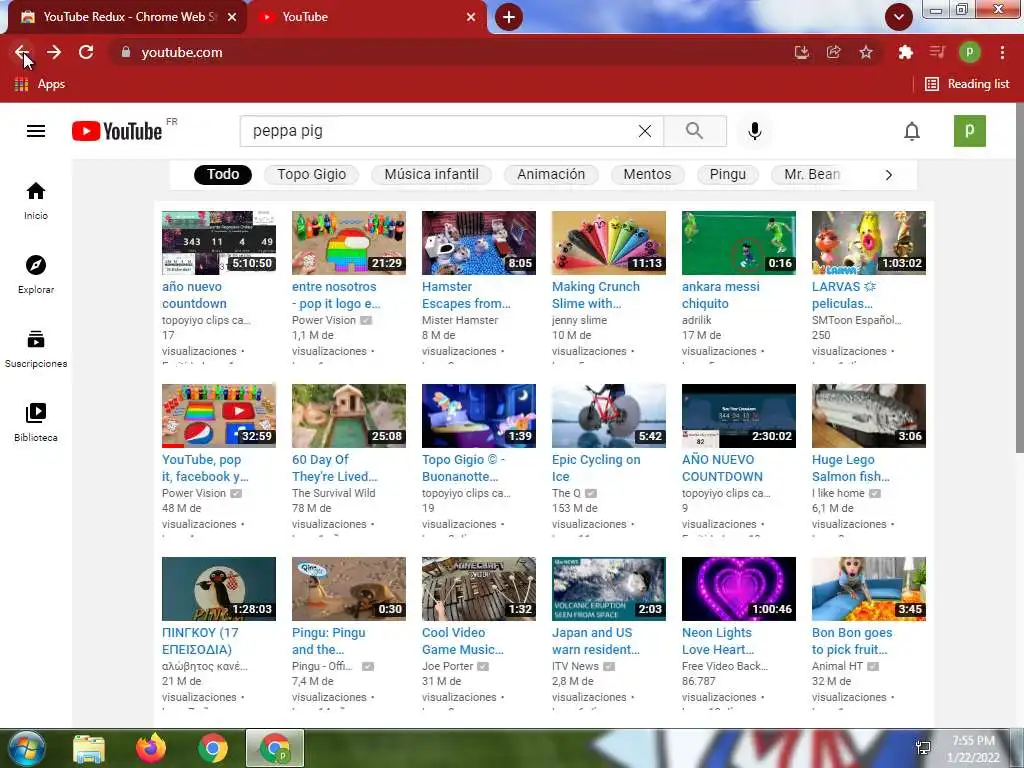Select the Música infantil filter chip
The width and height of the screenshot is (1024, 768).
[x=431, y=174]
